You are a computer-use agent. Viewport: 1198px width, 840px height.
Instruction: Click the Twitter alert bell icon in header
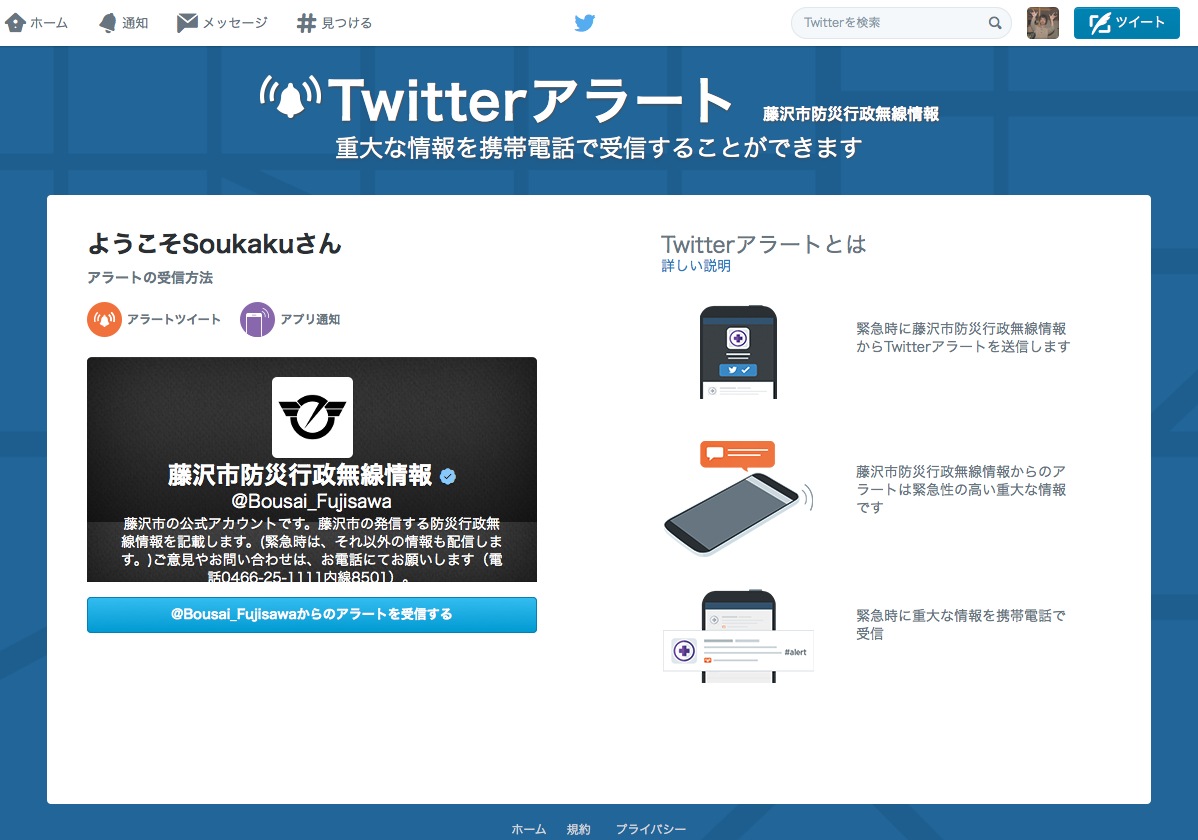pos(290,98)
